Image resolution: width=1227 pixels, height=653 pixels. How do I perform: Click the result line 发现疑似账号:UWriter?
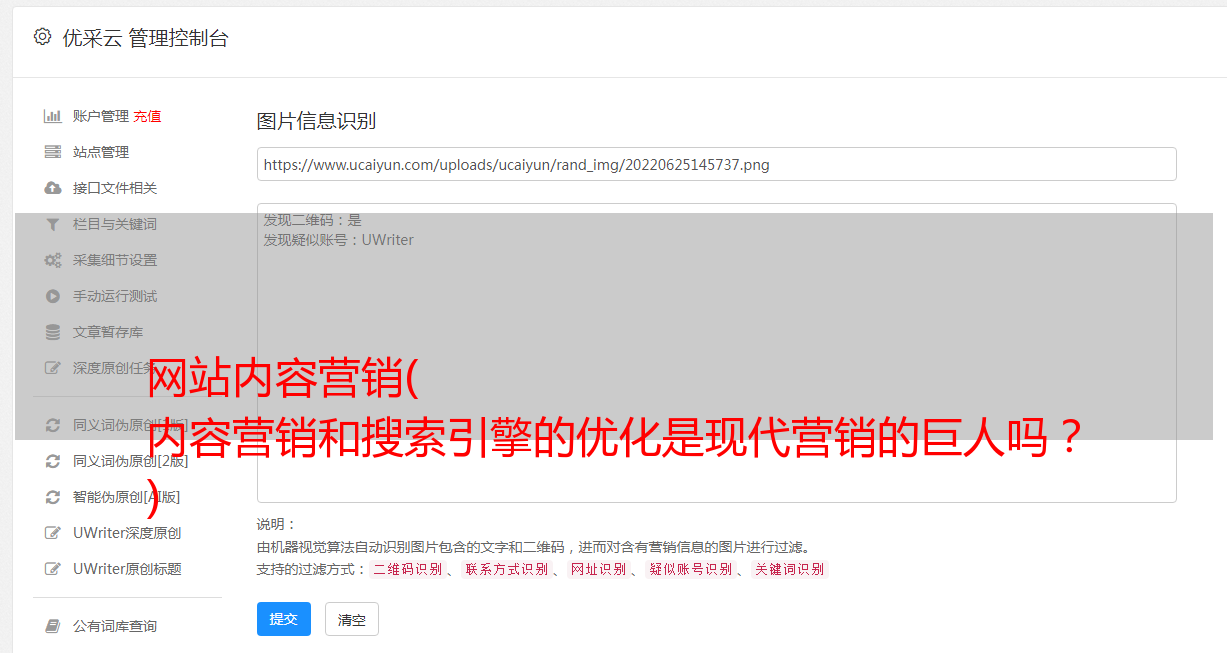point(339,240)
